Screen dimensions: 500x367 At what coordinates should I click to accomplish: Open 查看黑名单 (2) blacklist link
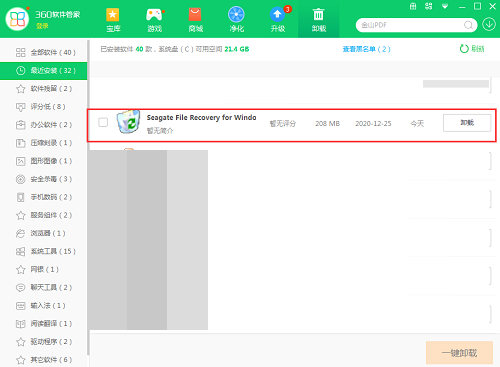coord(366,49)
